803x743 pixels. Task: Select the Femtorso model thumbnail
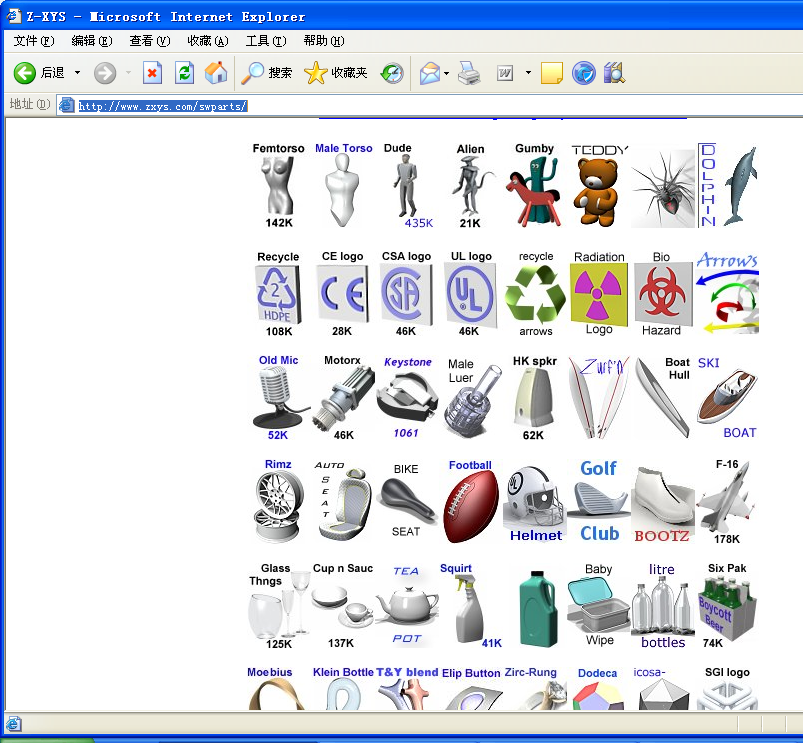pos(278,185)
